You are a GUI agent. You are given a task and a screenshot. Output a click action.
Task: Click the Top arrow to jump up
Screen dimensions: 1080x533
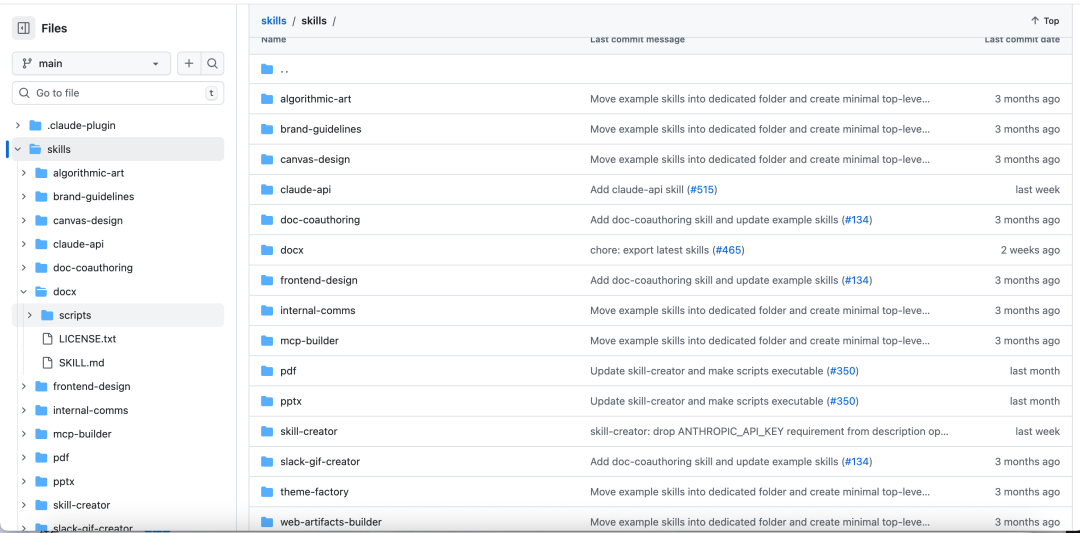(1044, 21)
